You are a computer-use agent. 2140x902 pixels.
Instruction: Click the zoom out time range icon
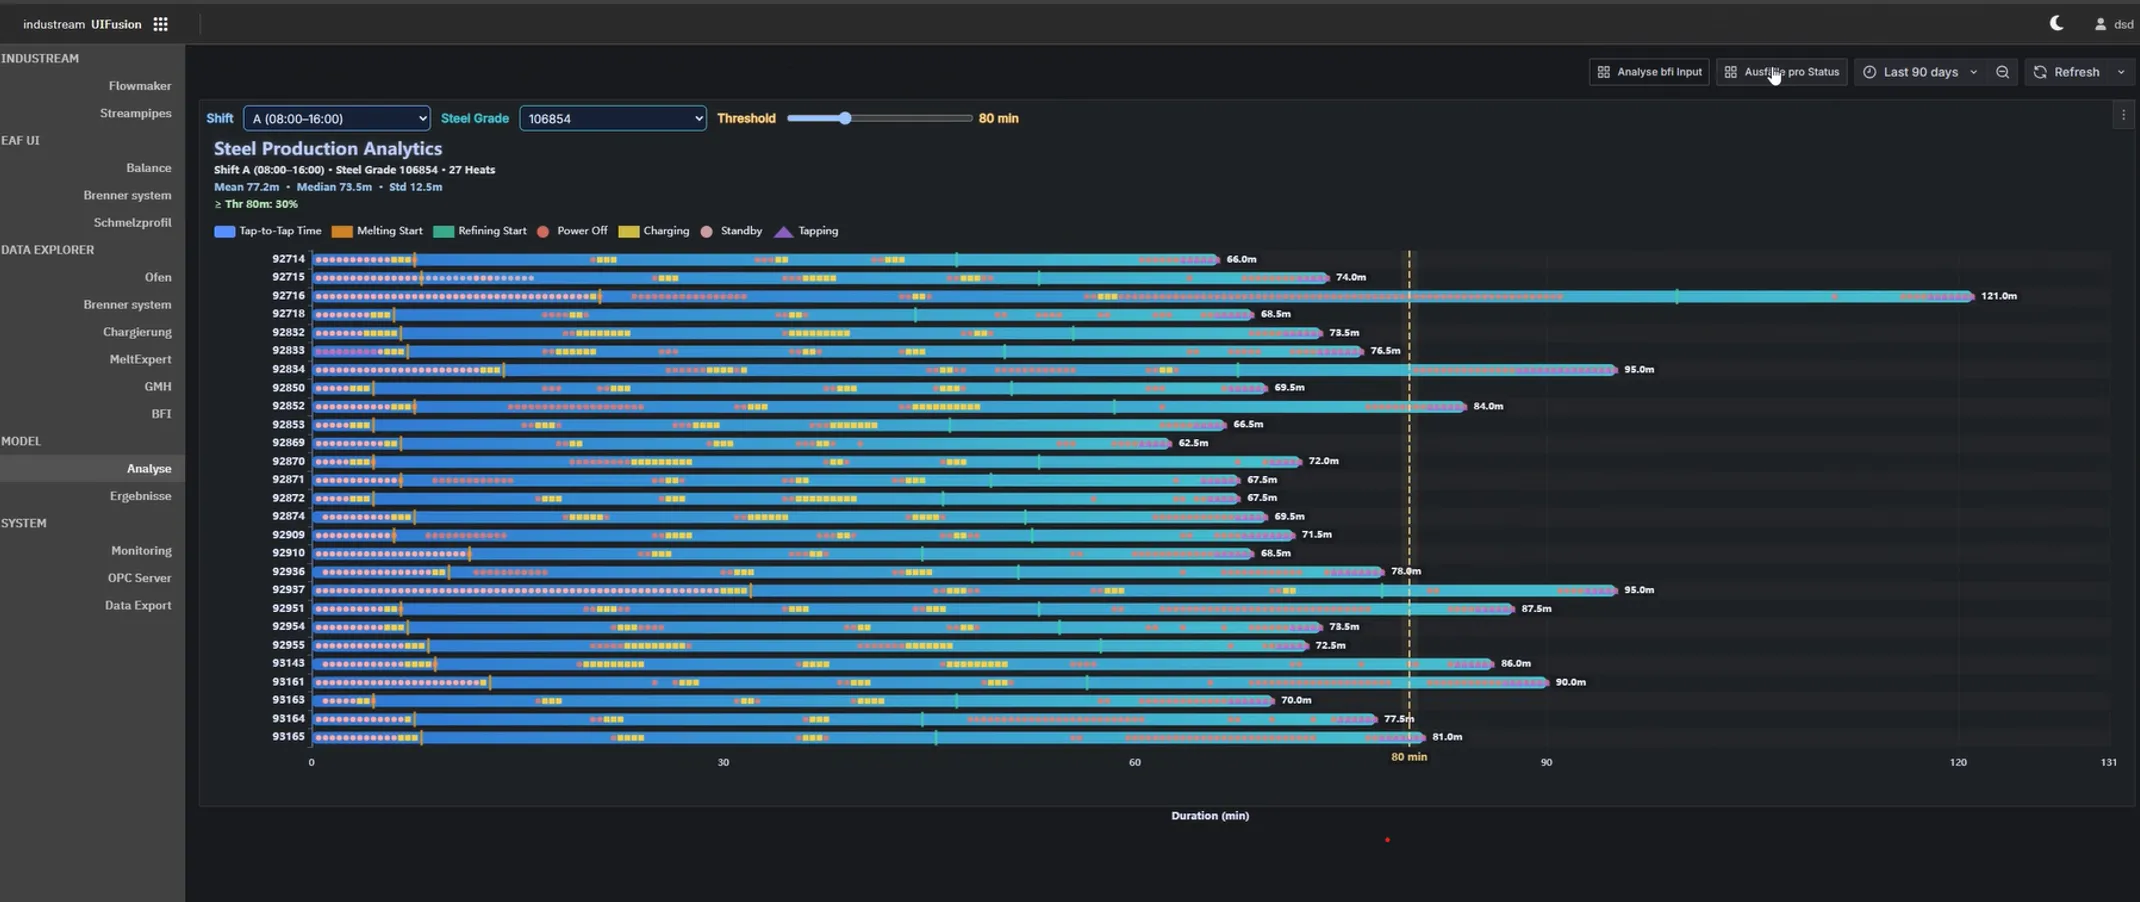(x=2002, y=72)
